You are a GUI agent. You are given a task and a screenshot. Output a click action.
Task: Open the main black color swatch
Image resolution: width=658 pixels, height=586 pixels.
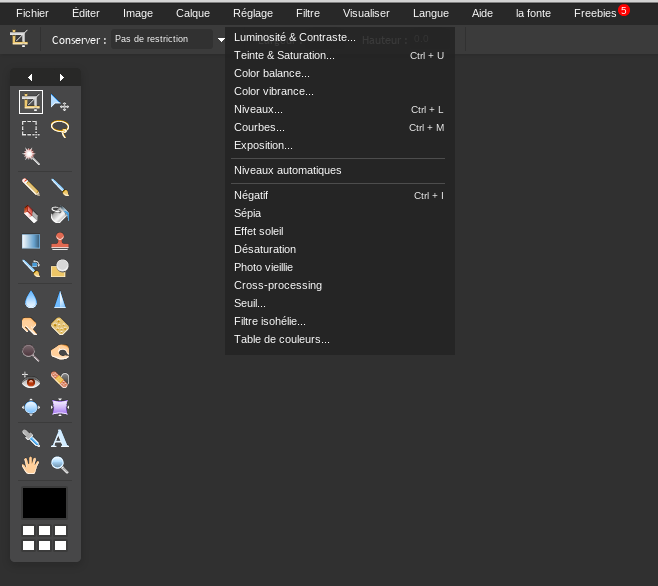44,503
